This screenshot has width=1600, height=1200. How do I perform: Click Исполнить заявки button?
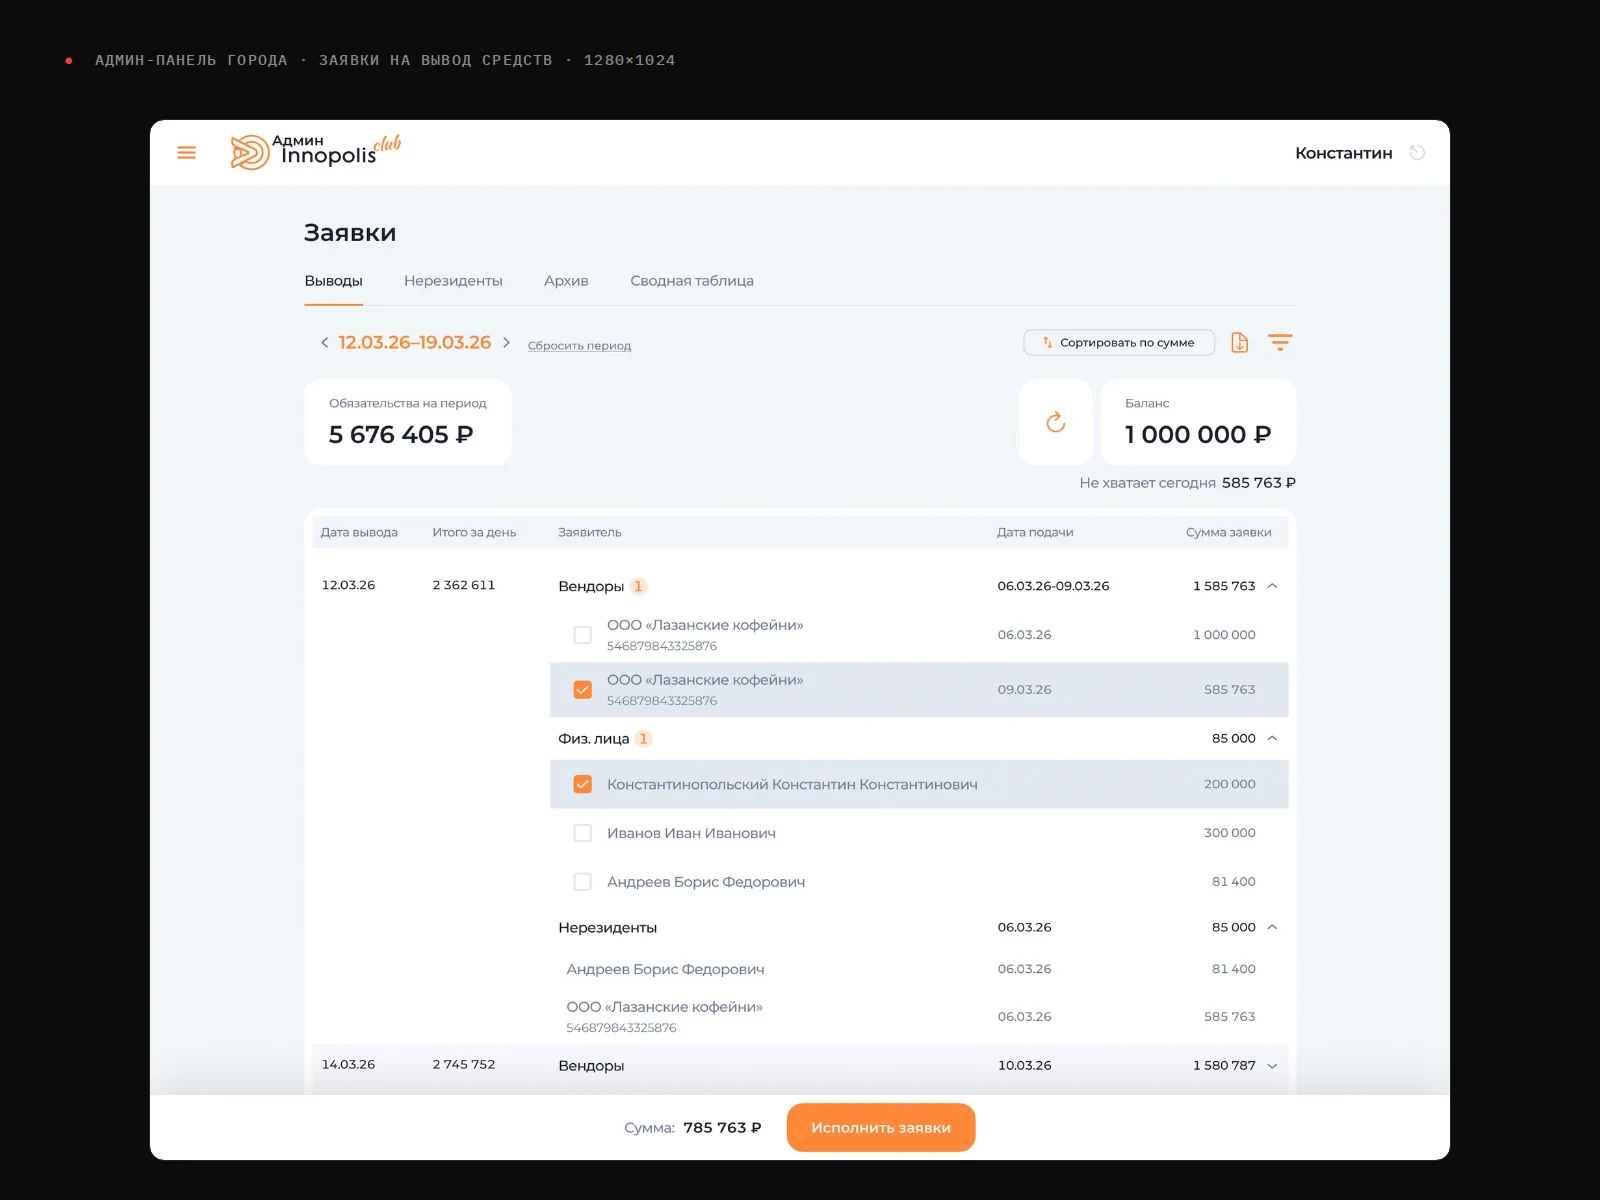point(881,1128)
